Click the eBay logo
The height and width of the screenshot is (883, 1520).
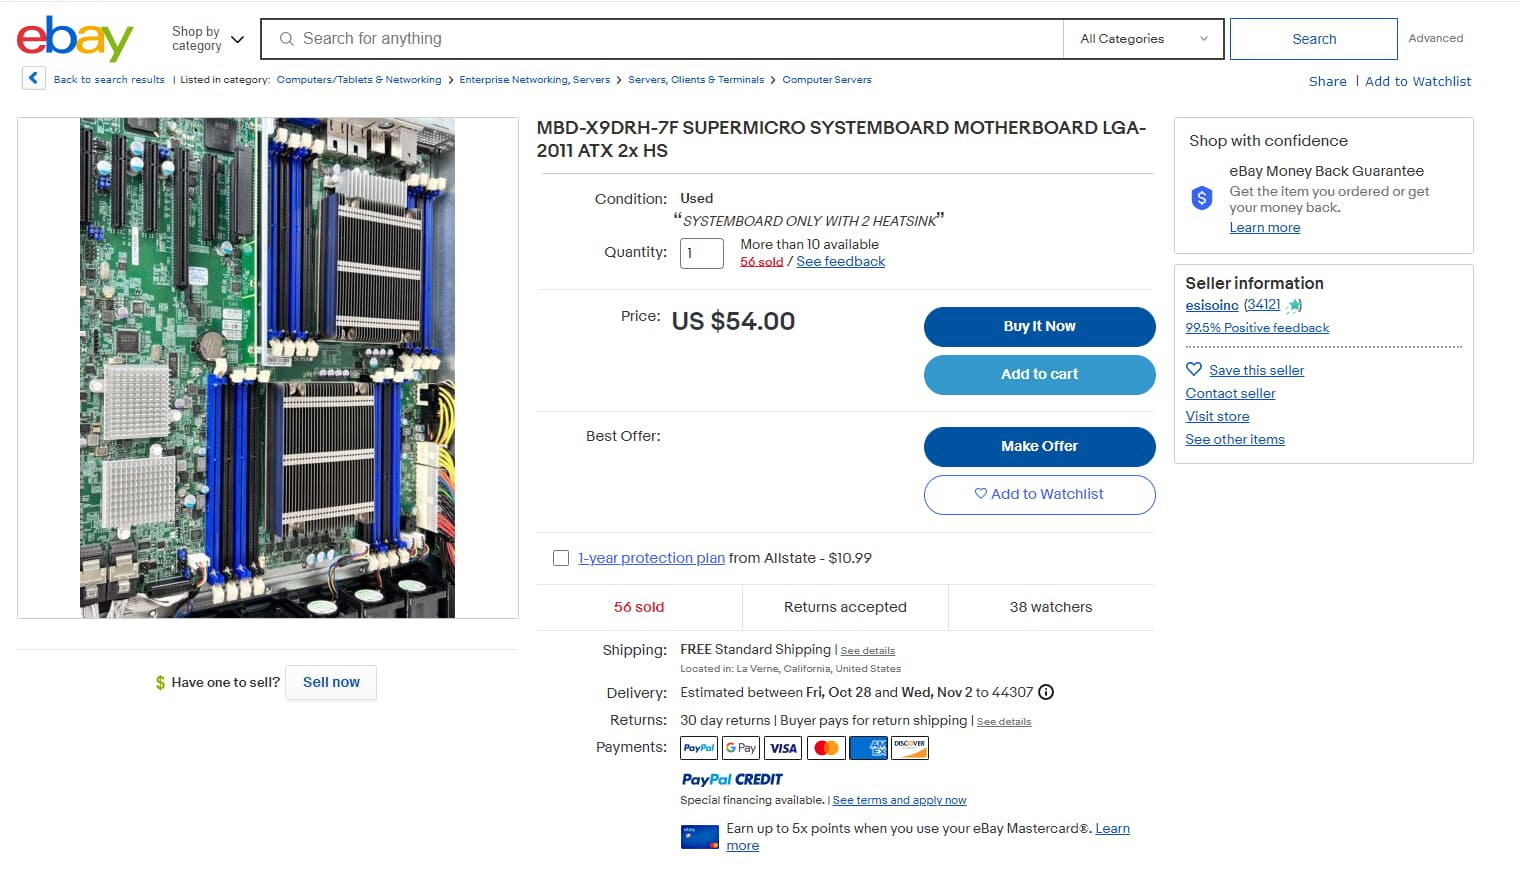coord(75,39)
